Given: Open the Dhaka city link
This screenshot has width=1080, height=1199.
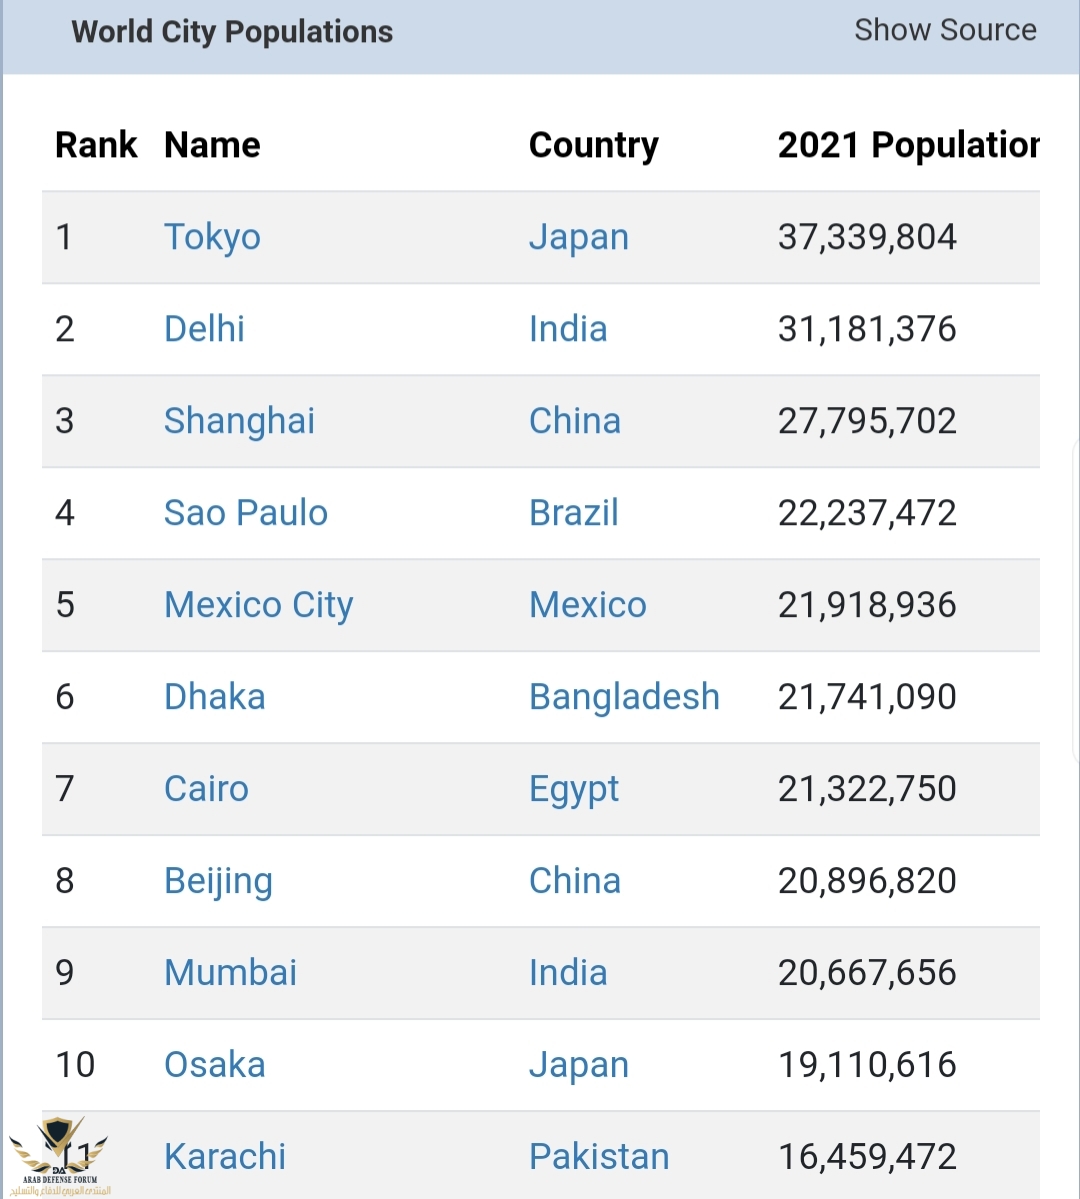Looking at the screenshot, I should (214, 697).
